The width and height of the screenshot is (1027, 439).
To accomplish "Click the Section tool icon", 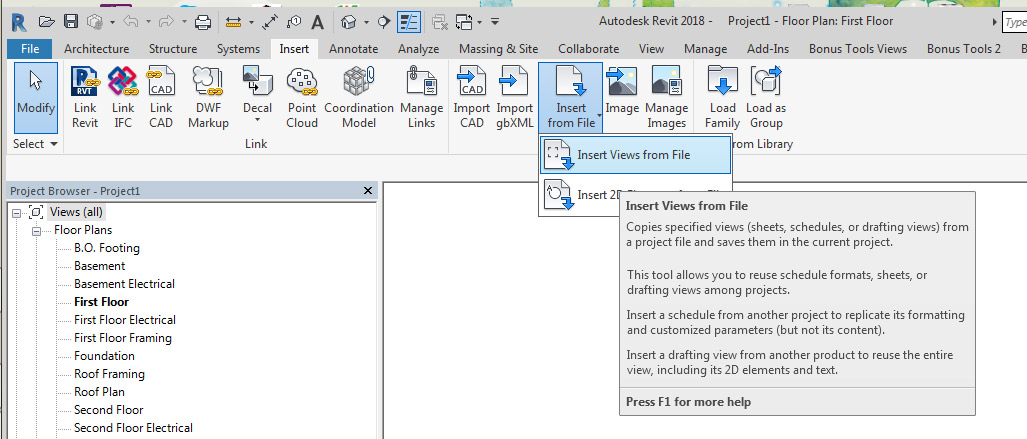I will pyautogui.click(x=384, y=22).
